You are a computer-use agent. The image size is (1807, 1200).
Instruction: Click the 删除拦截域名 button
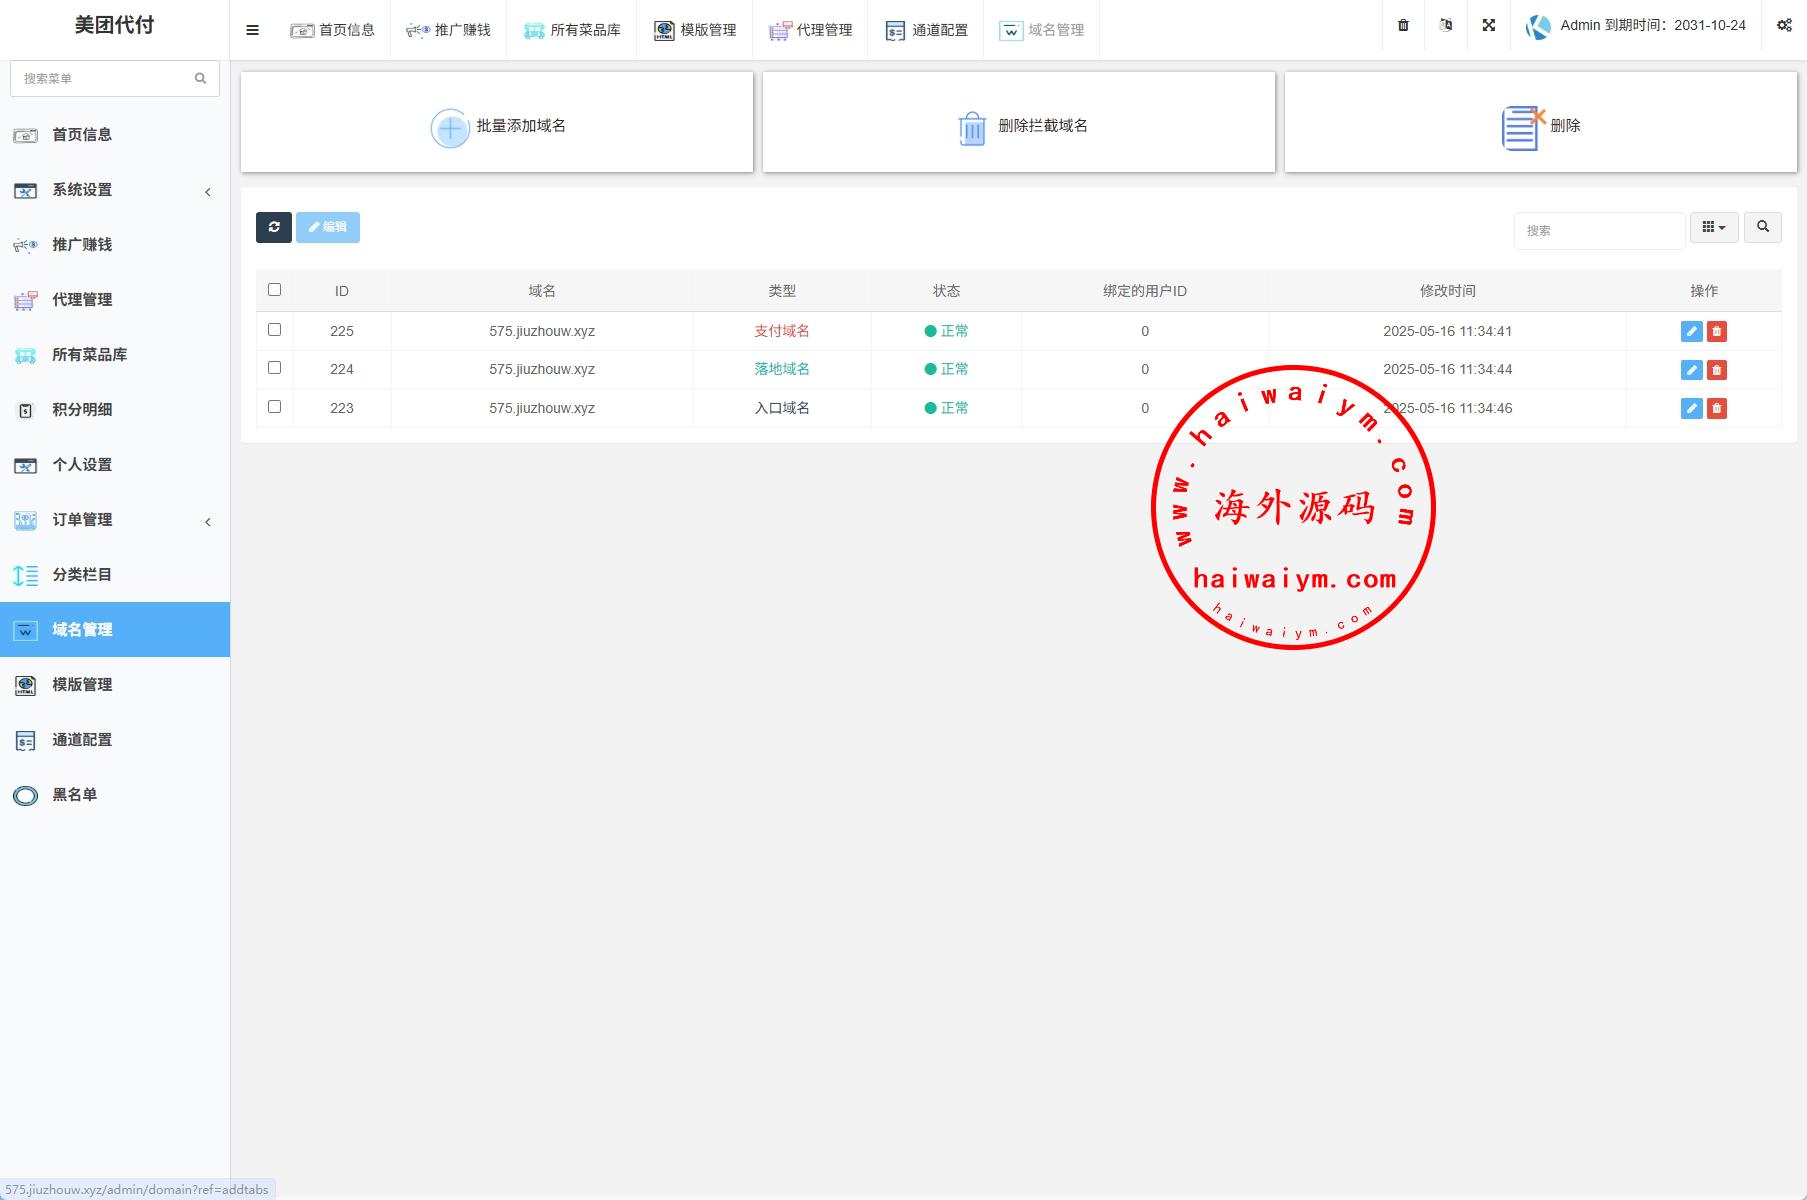pos(1019,125)
